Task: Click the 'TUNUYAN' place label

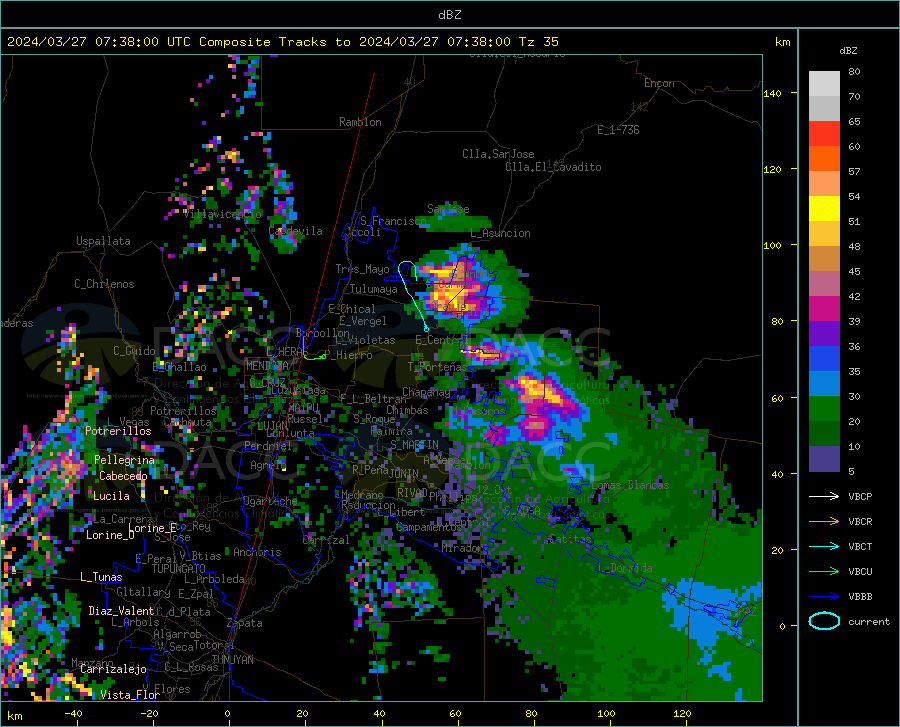Action: click(x=232, y=660)
